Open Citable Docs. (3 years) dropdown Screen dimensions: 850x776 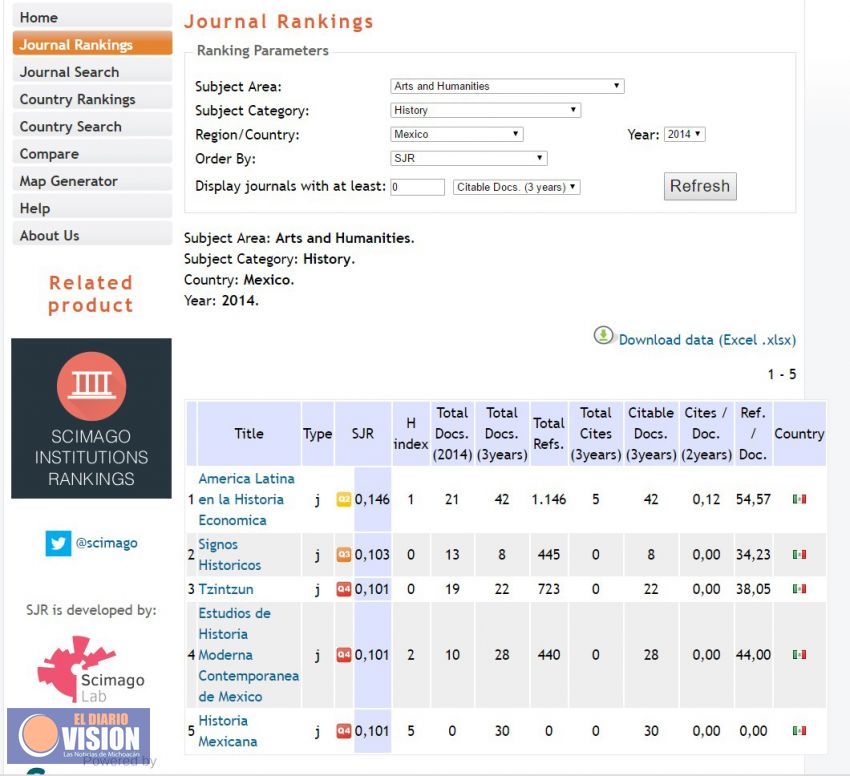pos(517,187)
